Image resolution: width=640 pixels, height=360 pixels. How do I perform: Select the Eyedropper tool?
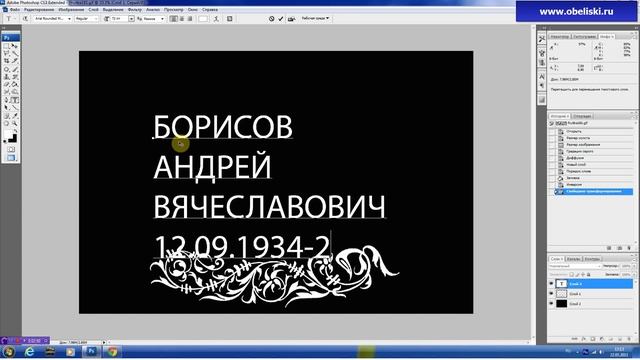[15, 116]
